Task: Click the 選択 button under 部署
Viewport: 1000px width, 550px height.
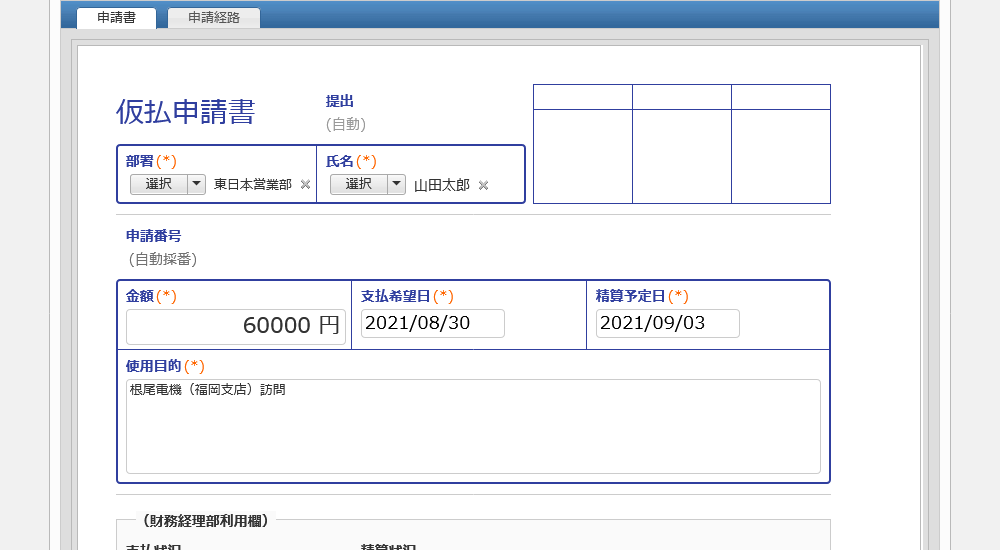Action: point(158,184)
